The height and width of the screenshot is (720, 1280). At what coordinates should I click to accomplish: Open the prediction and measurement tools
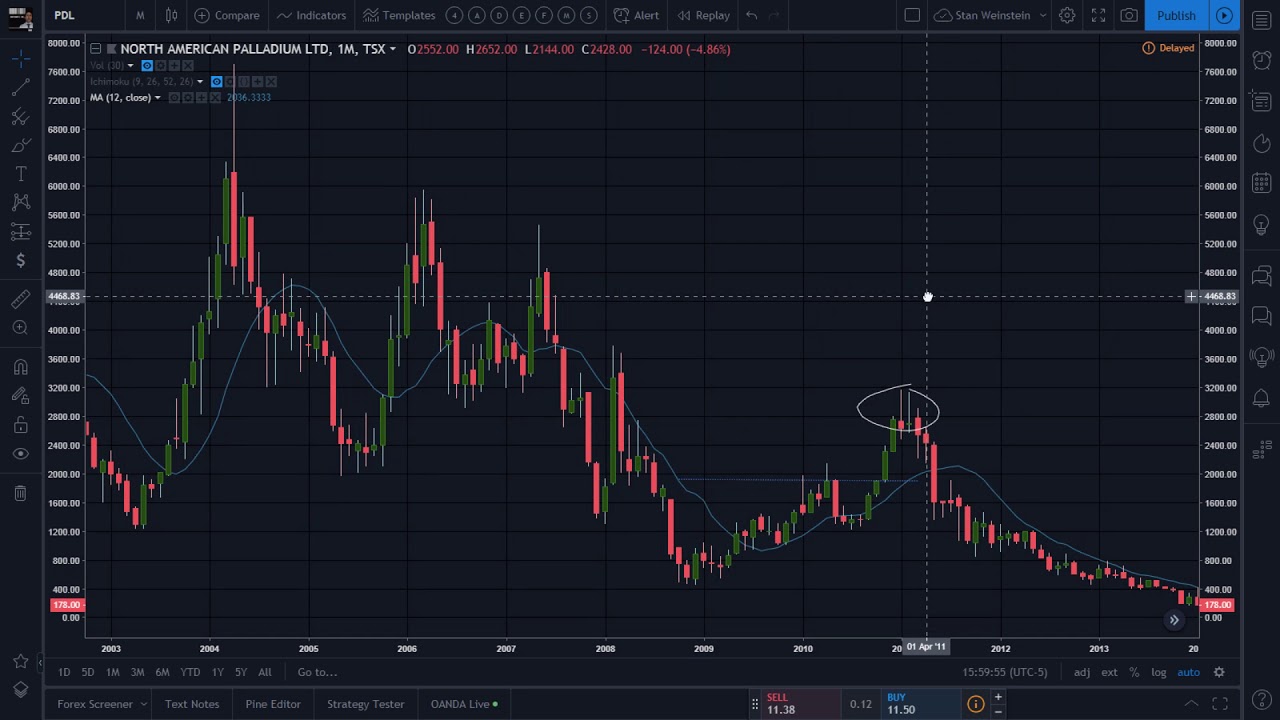20,232
